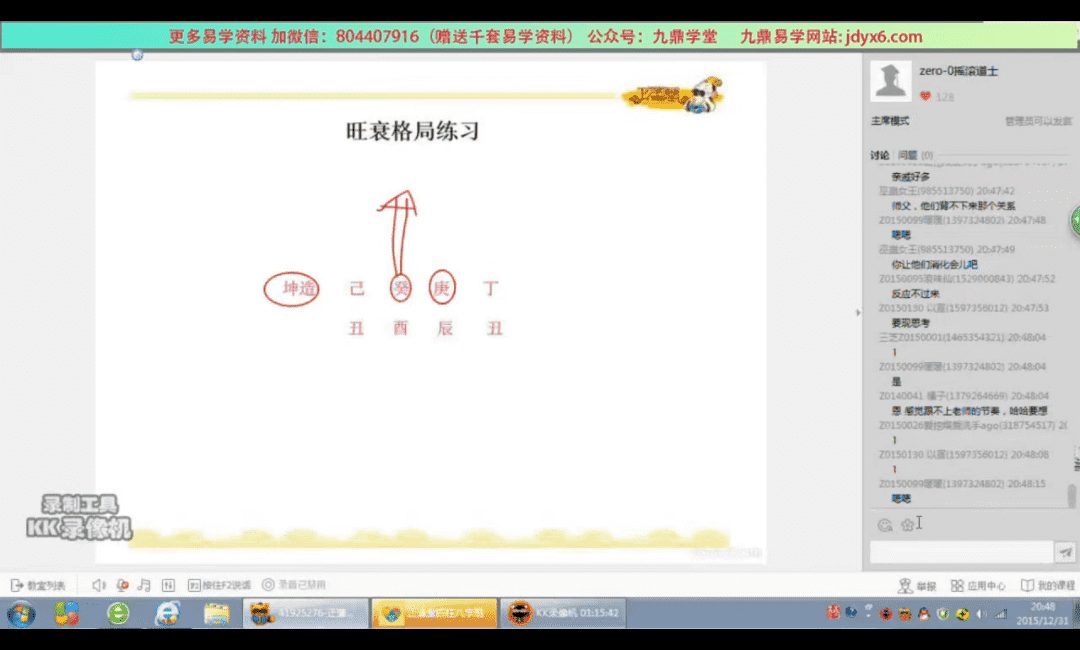Click the emoji smiley icon in chat
1080x650 pixels.
point(884,525)
